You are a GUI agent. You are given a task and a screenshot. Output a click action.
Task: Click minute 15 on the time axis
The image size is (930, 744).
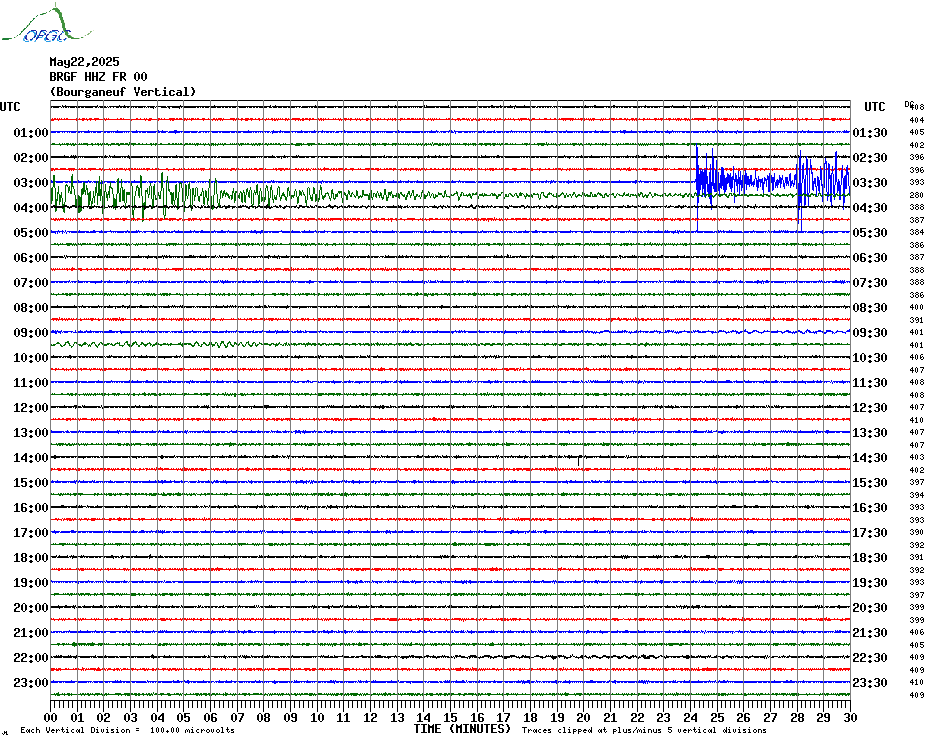coord(450,717)
